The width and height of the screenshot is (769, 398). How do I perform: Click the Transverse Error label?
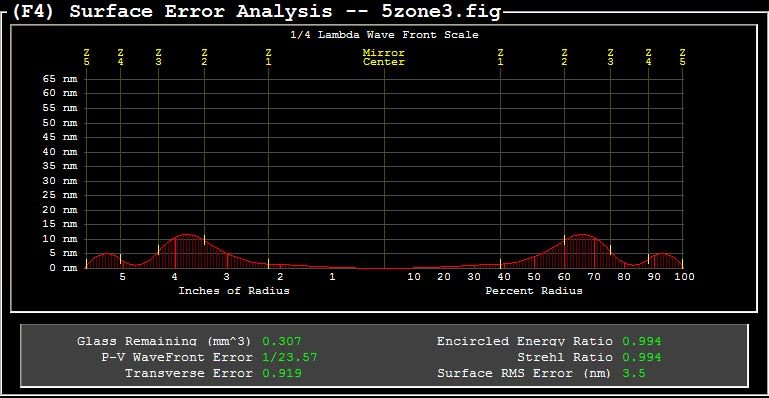tap(189, 373)
